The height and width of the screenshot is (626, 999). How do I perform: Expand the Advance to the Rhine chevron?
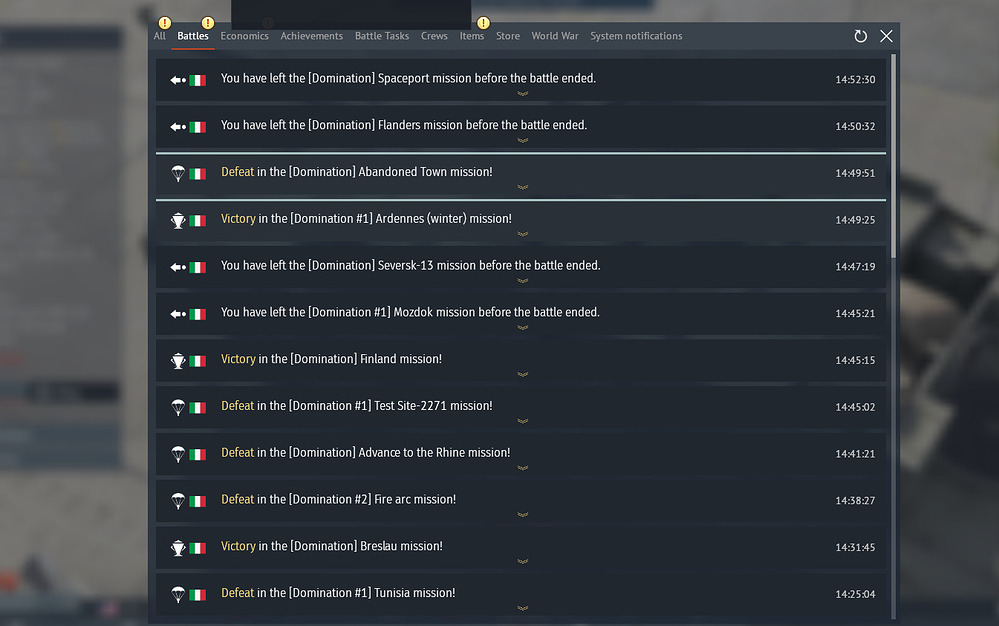coord(522,468)
